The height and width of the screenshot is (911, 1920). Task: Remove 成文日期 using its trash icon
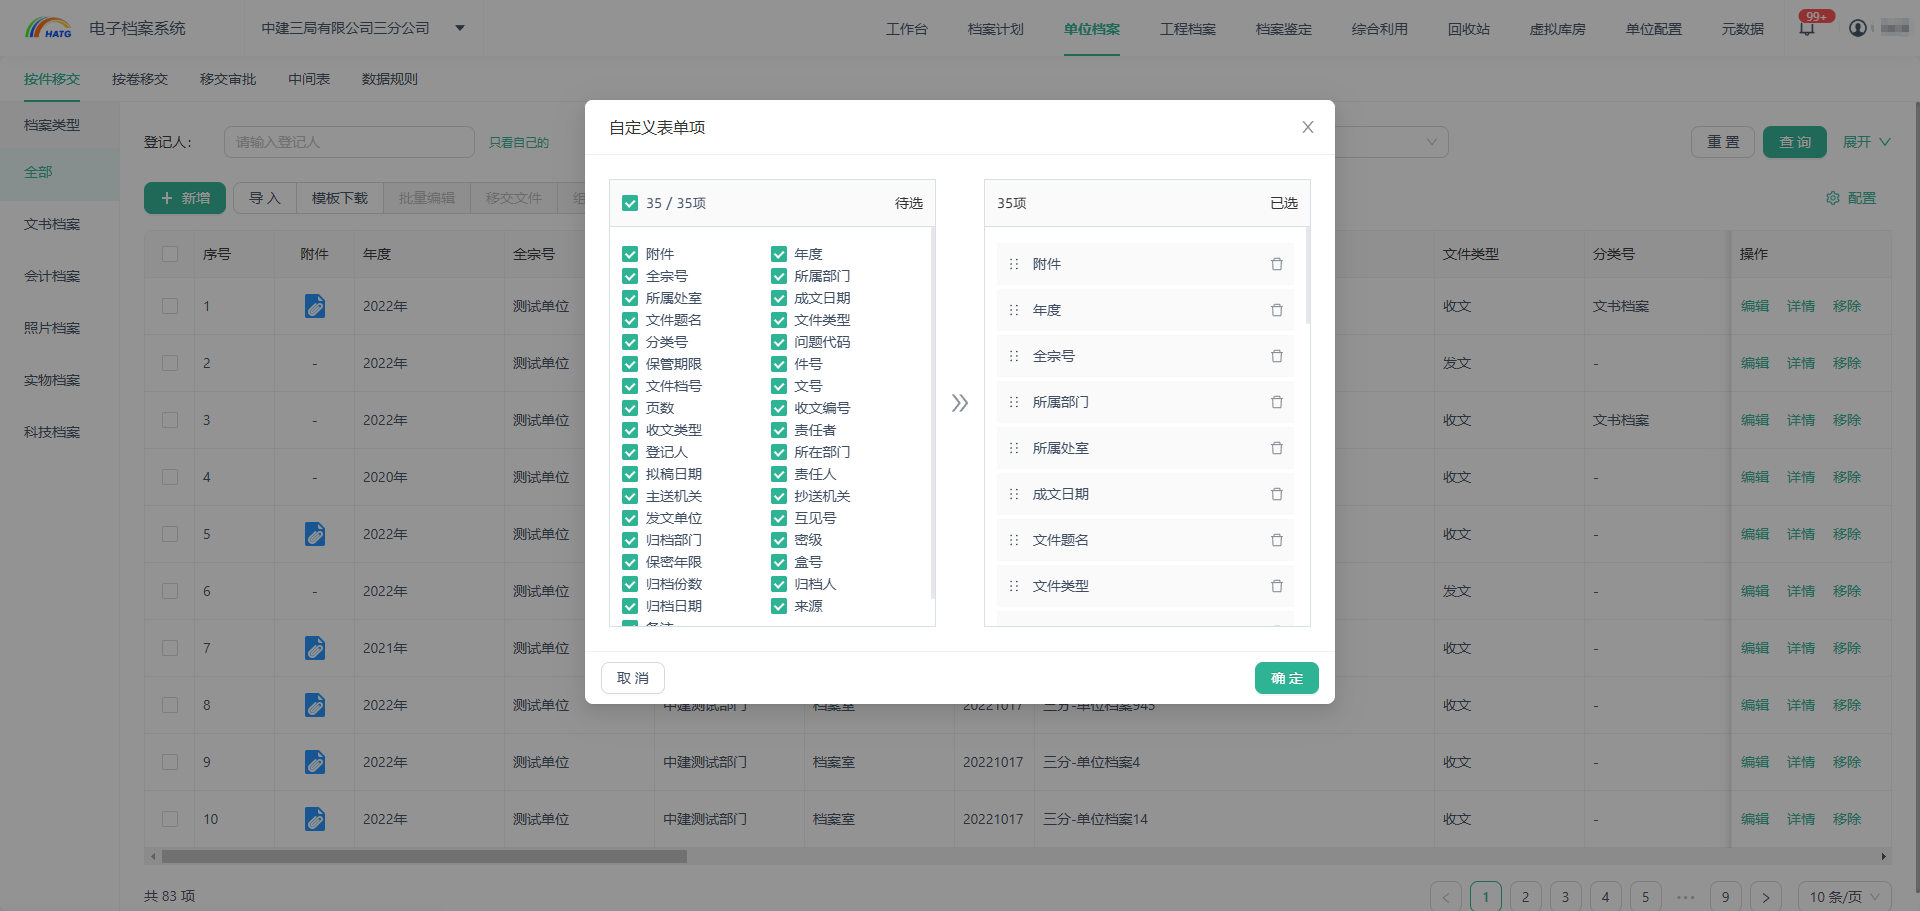click(x=1276, y=494)
